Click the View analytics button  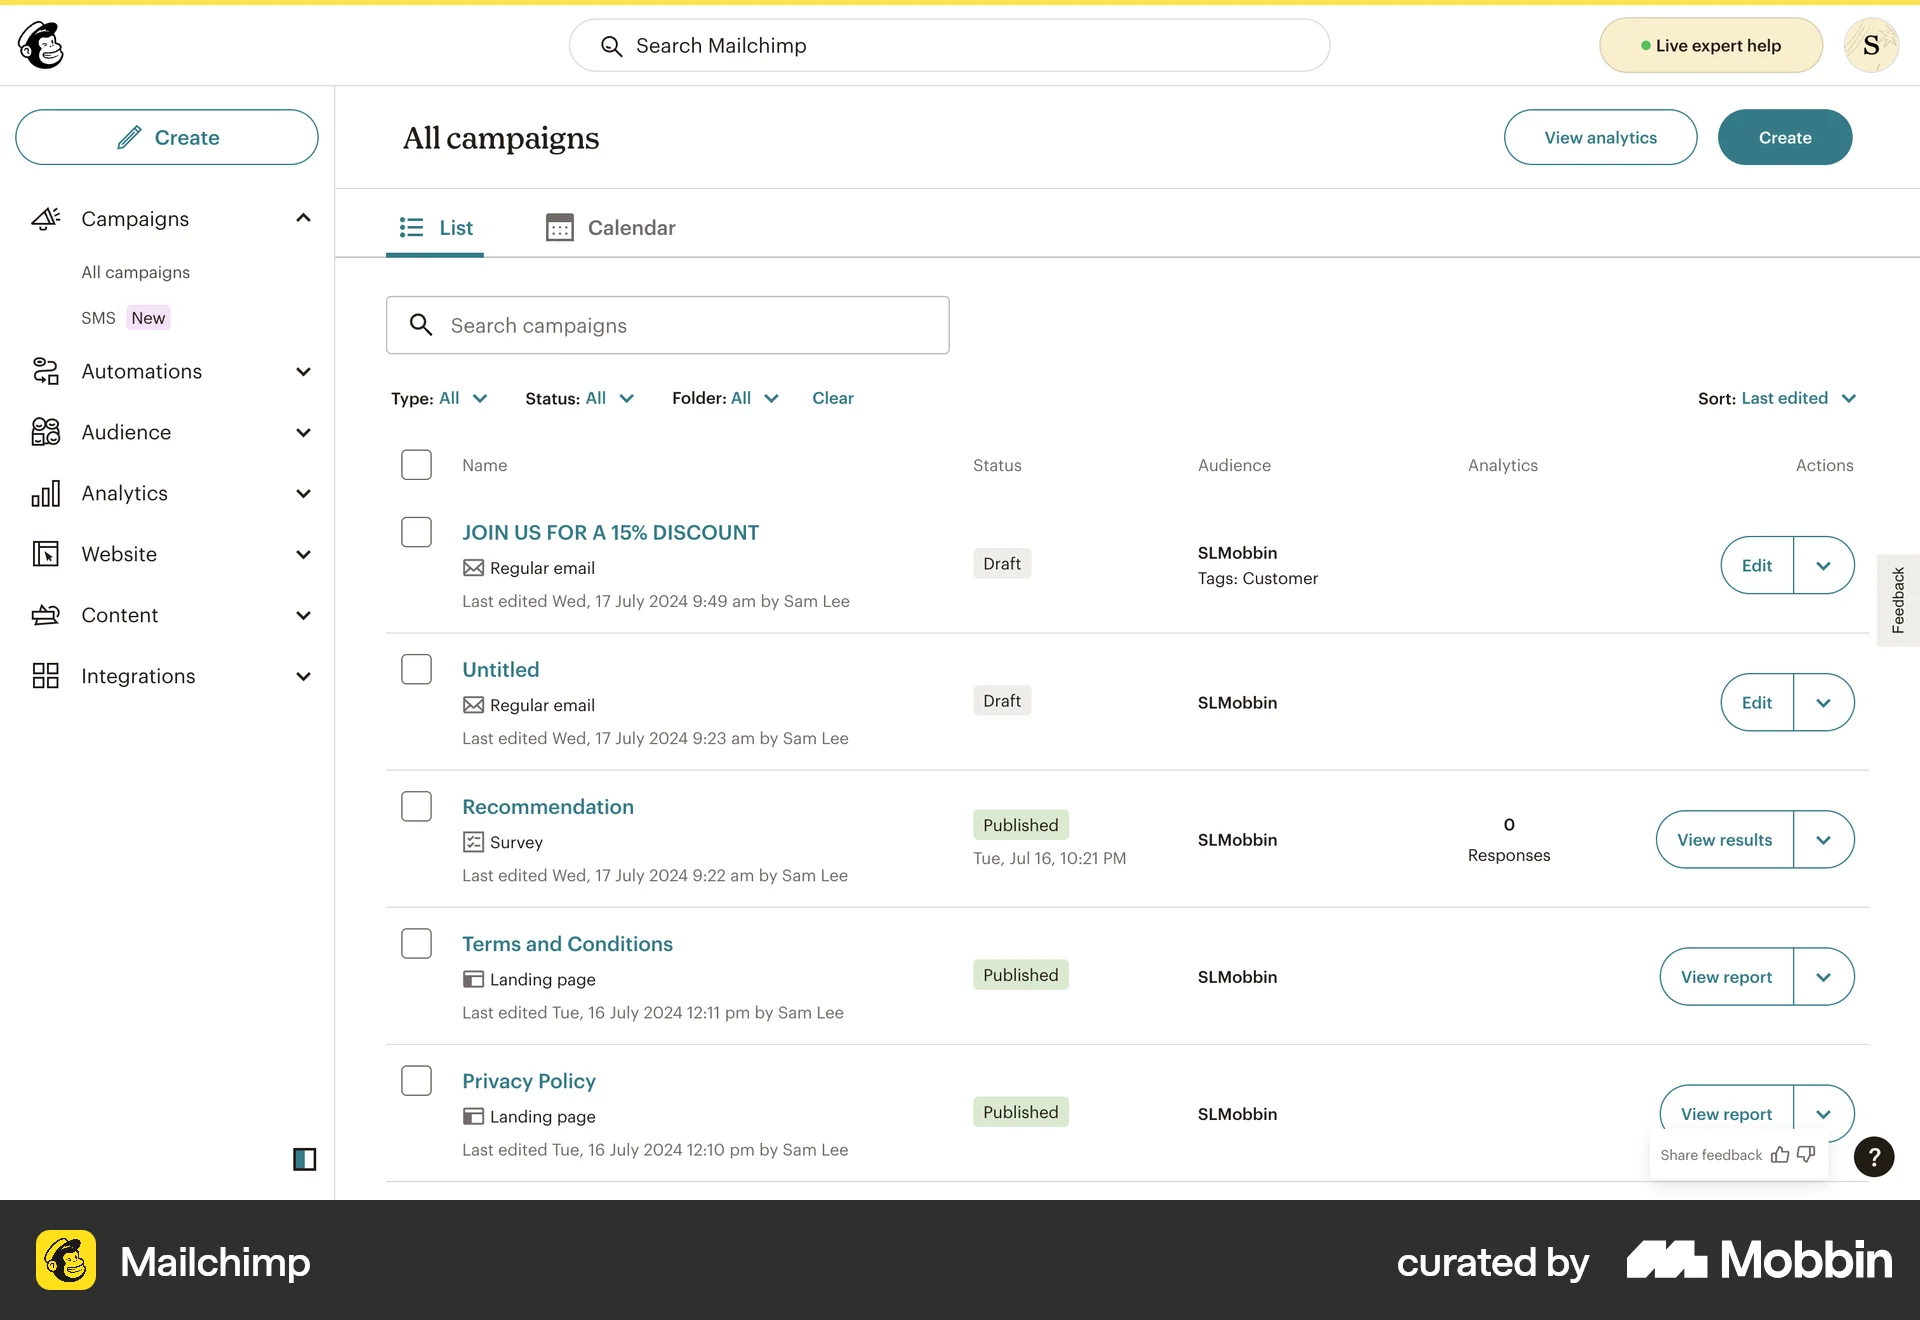tap(1599, 137)
